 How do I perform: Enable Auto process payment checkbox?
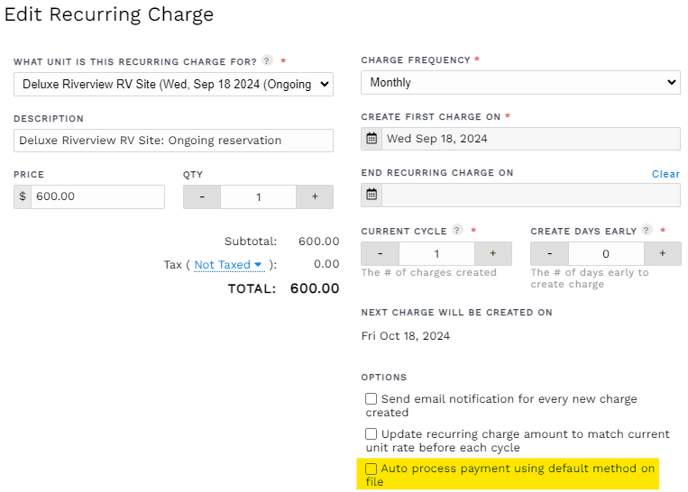pos(371,468)
